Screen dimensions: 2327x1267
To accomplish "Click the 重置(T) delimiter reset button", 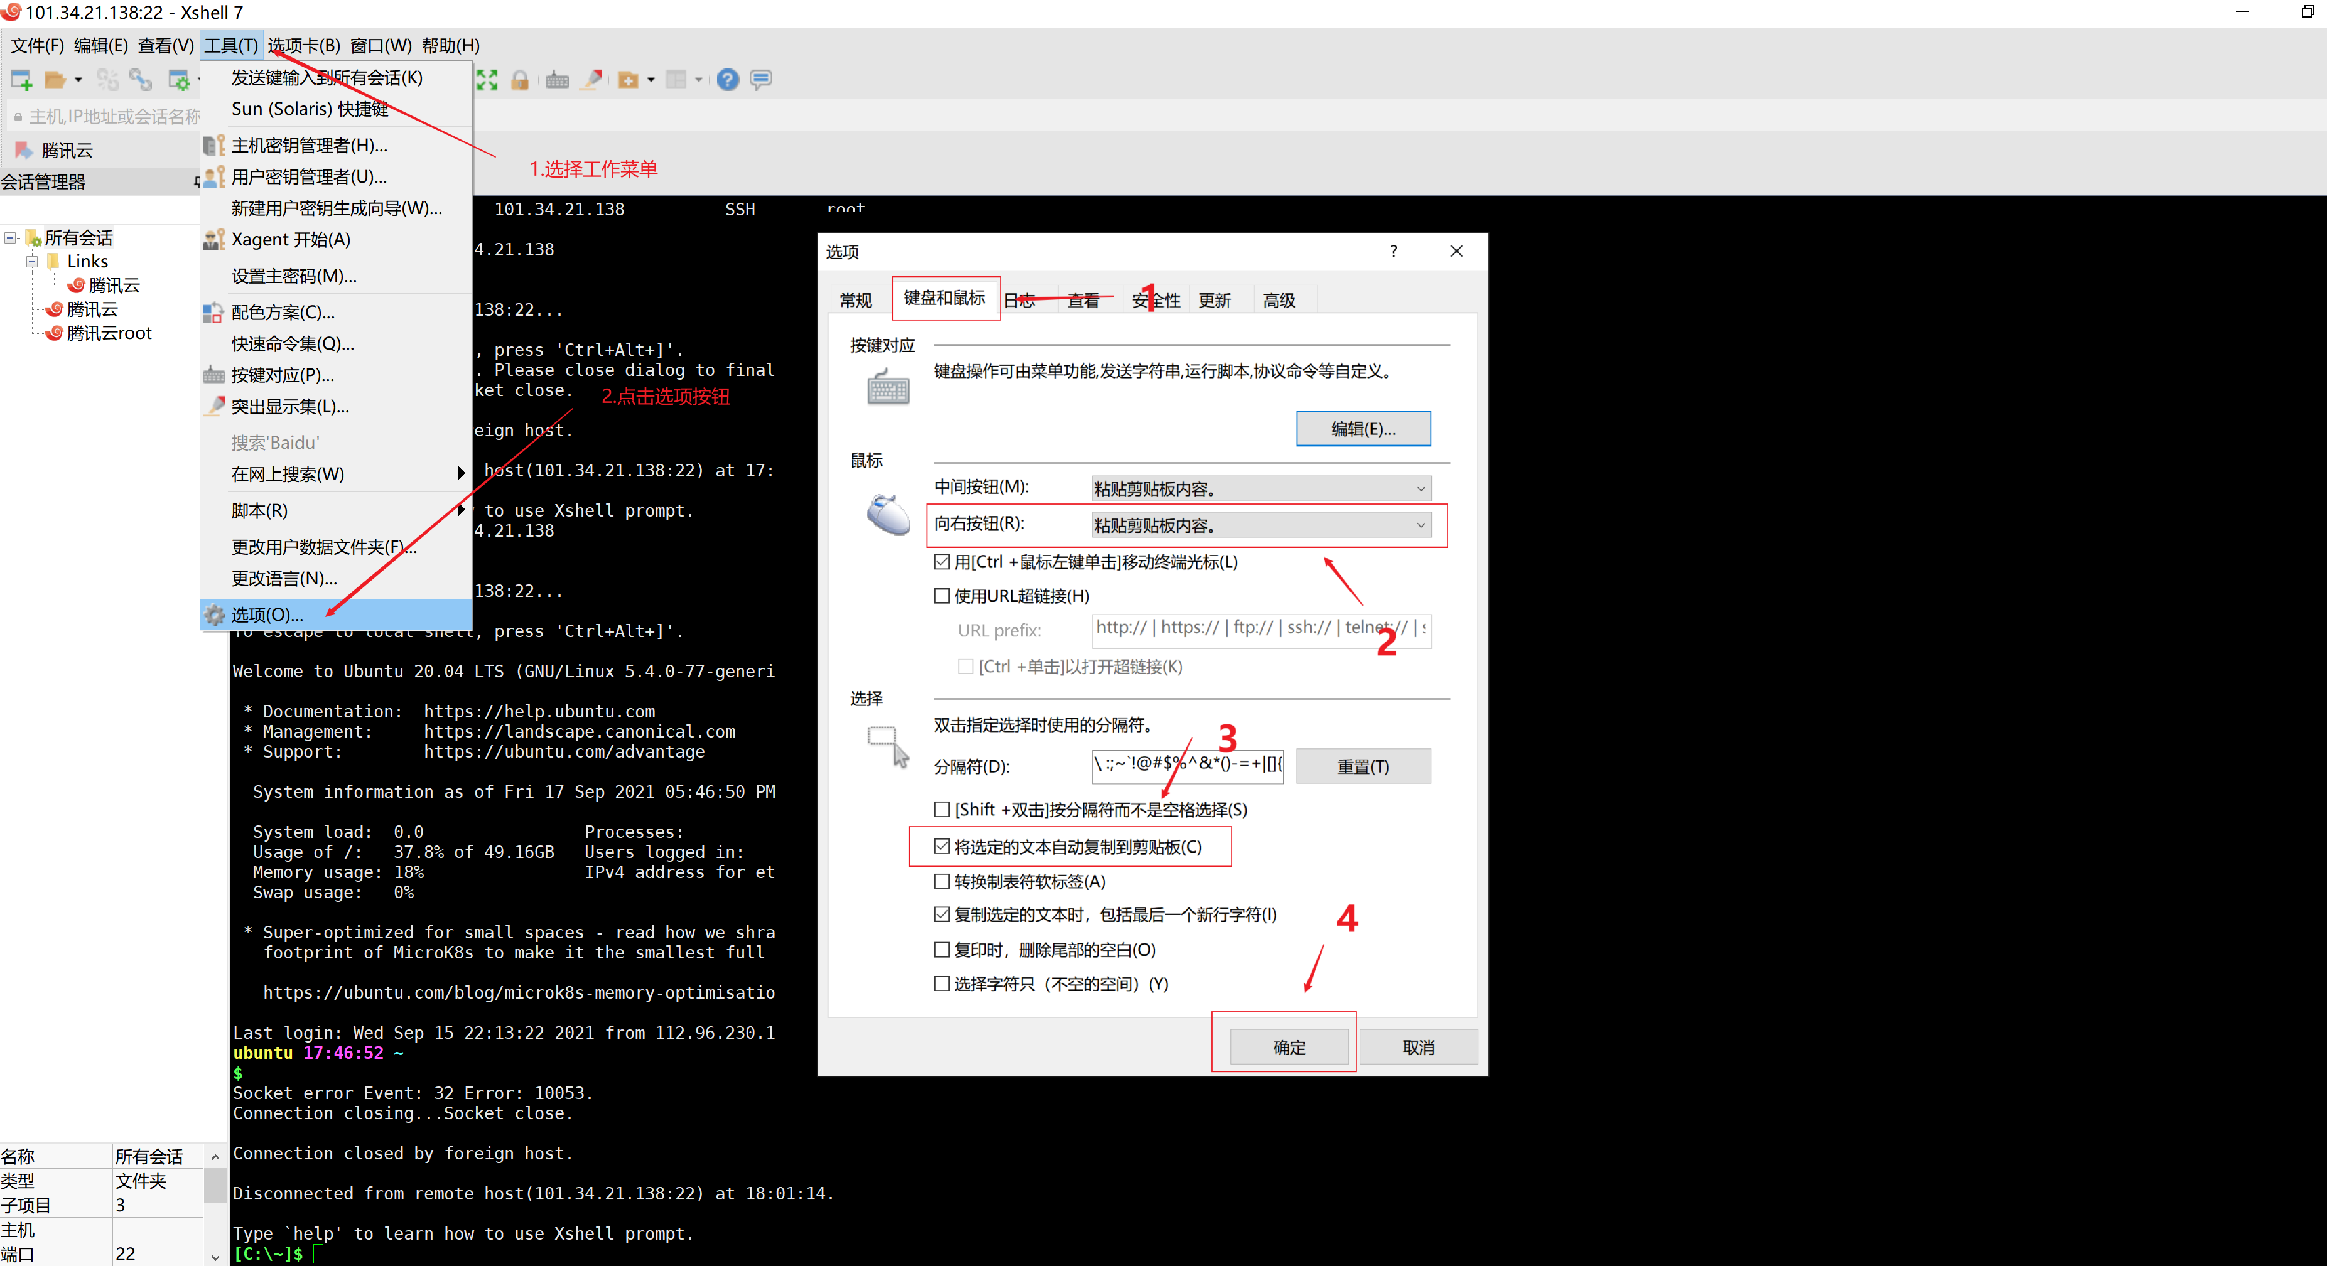I will [x=1363, y=766].
